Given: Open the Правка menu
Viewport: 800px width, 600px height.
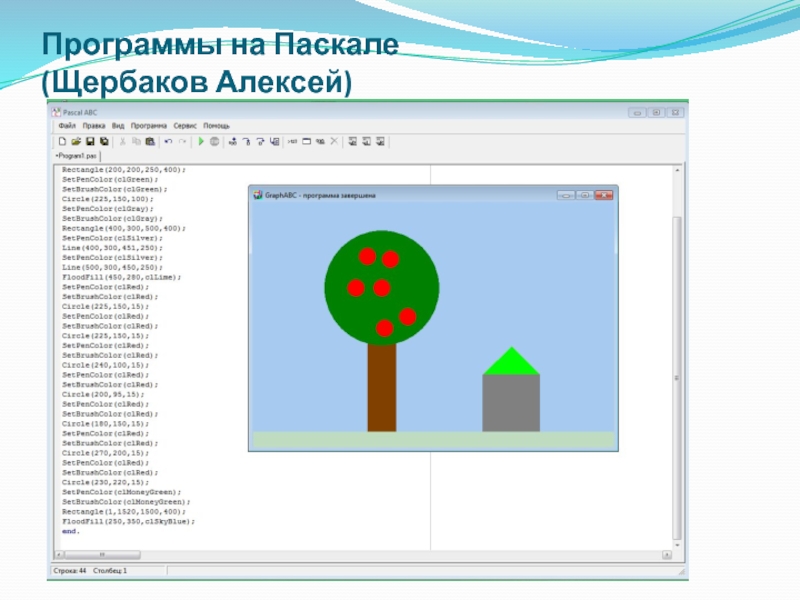Looking at the screenshot, I should pyautogui.click(x=93, y=126).
